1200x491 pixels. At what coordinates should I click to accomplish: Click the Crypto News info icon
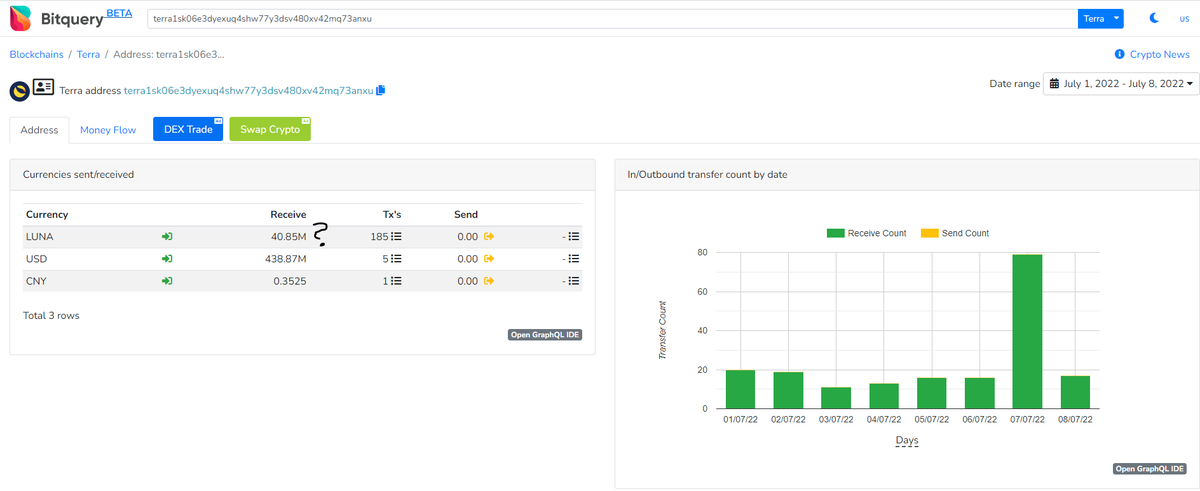1119,54
